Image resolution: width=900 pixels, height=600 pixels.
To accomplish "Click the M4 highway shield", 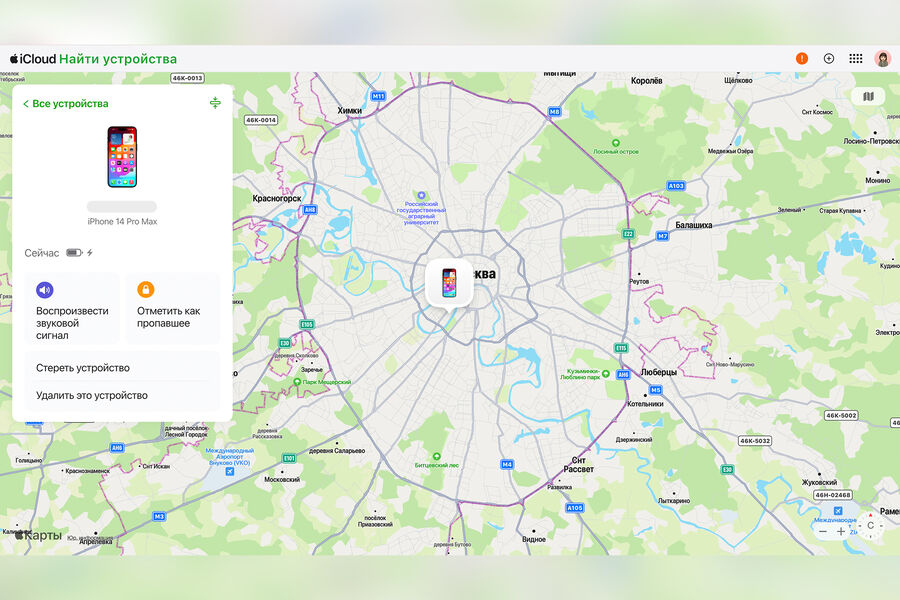I will 507,464.
